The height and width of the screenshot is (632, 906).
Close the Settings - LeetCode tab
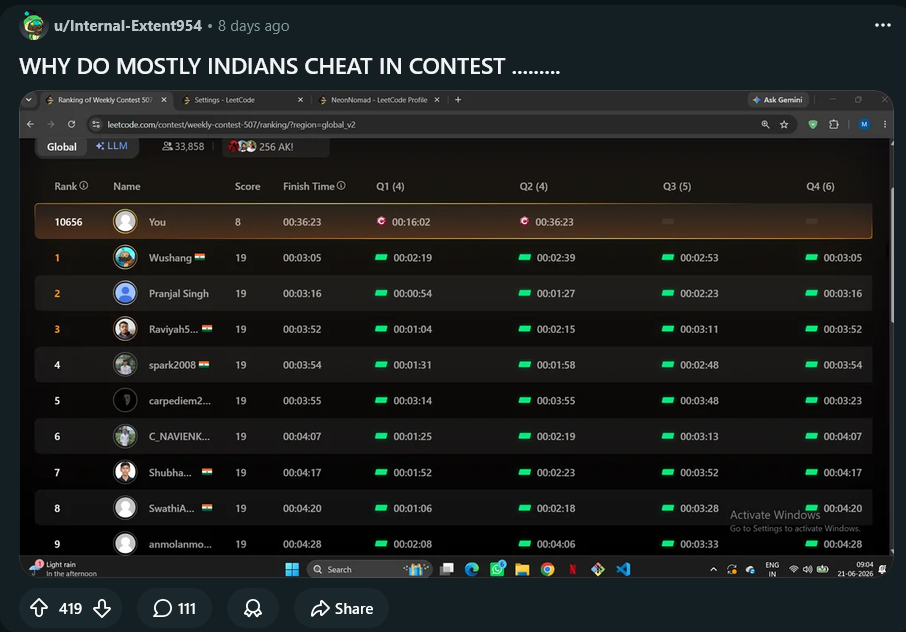[x=300, y=100]
